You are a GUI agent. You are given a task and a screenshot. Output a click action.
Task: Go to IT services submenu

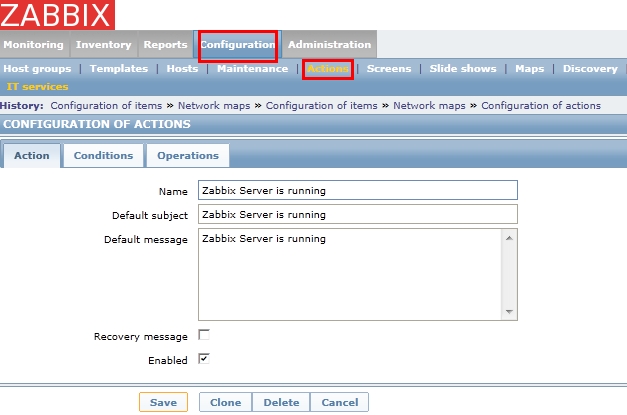(x=37, y=86)
